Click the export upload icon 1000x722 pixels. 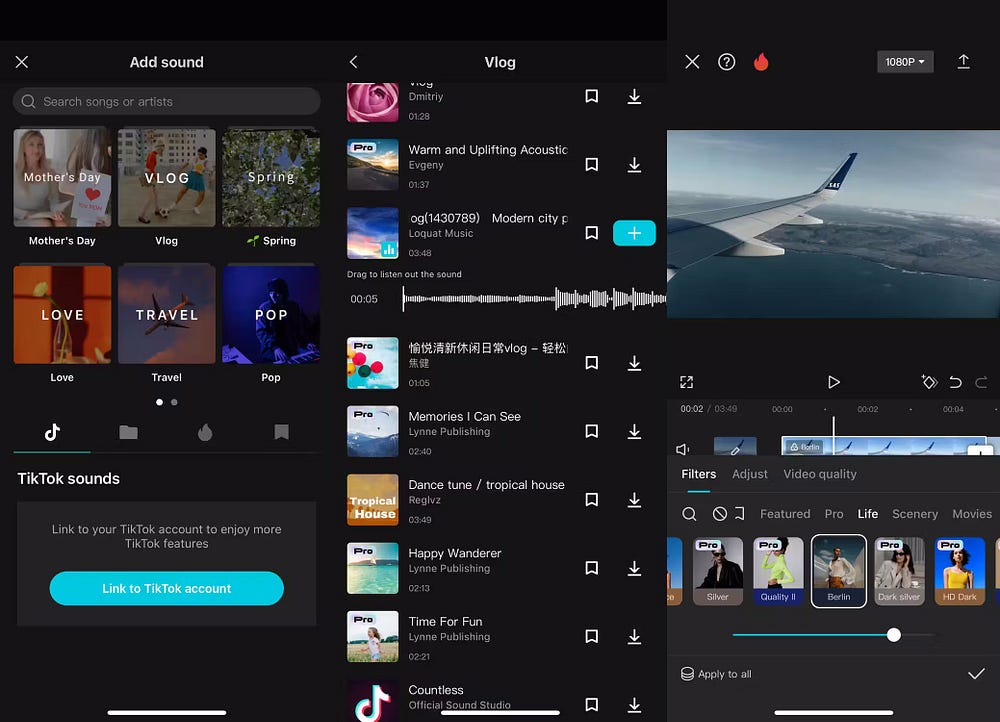click(963, 62)
